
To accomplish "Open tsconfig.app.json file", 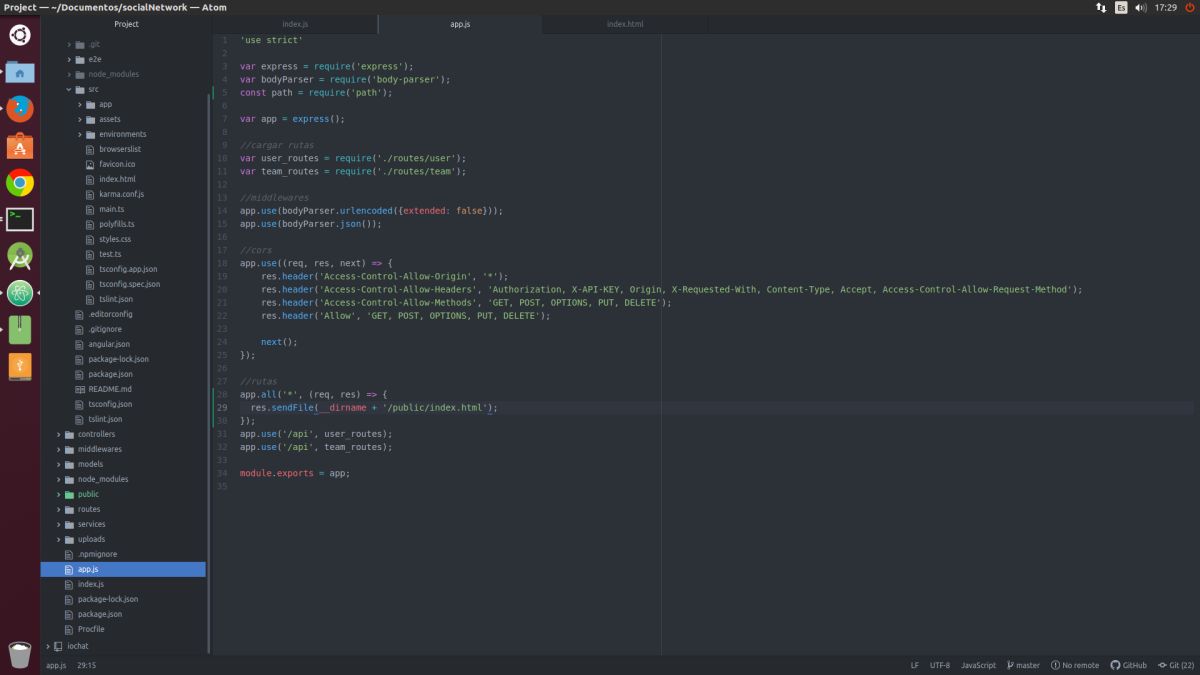I will [128, 269].
